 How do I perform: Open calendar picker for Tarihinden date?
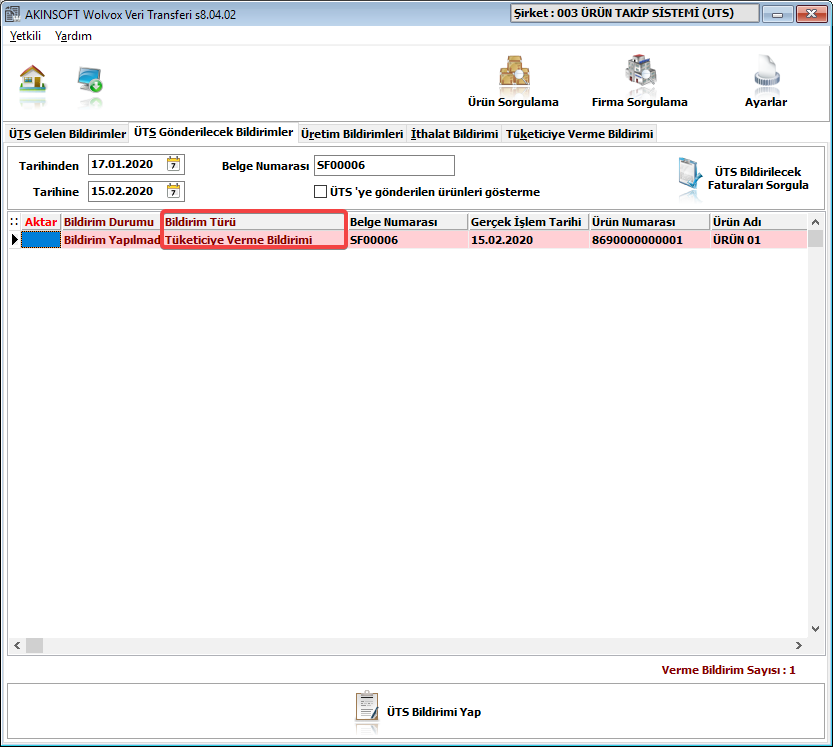(173, 164)
